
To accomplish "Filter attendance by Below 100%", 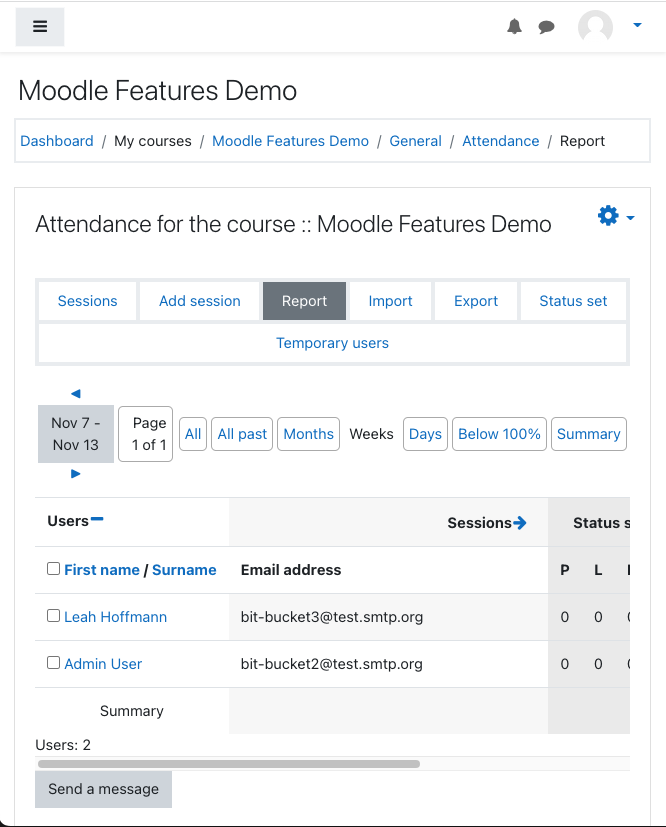I will (x=499, y=434).
